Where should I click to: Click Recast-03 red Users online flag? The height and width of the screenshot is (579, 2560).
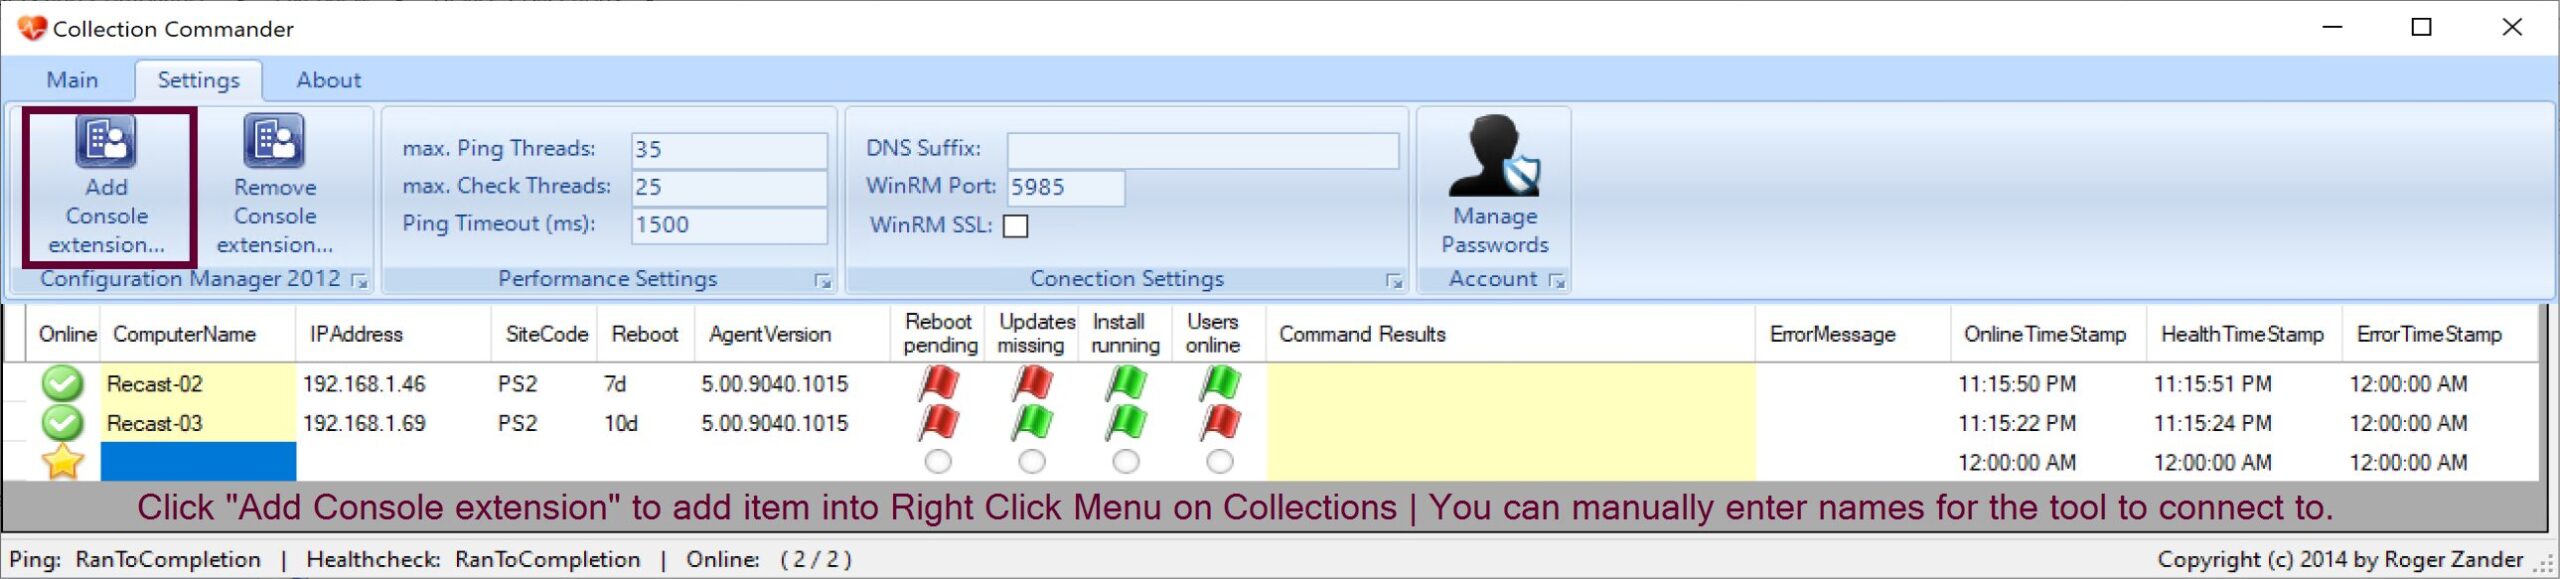coord(1220,423)
